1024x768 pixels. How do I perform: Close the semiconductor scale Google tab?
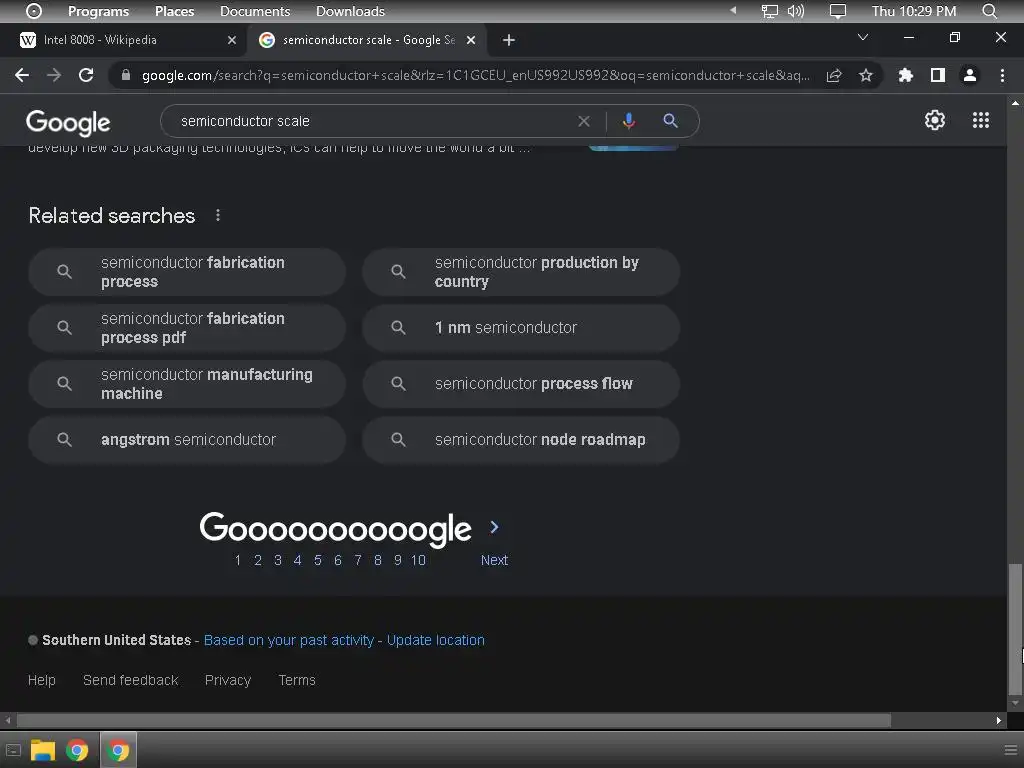[471, 40]
